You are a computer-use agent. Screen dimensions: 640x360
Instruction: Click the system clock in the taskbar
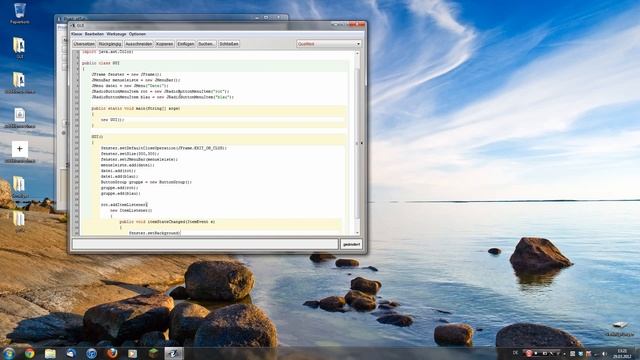622,353
